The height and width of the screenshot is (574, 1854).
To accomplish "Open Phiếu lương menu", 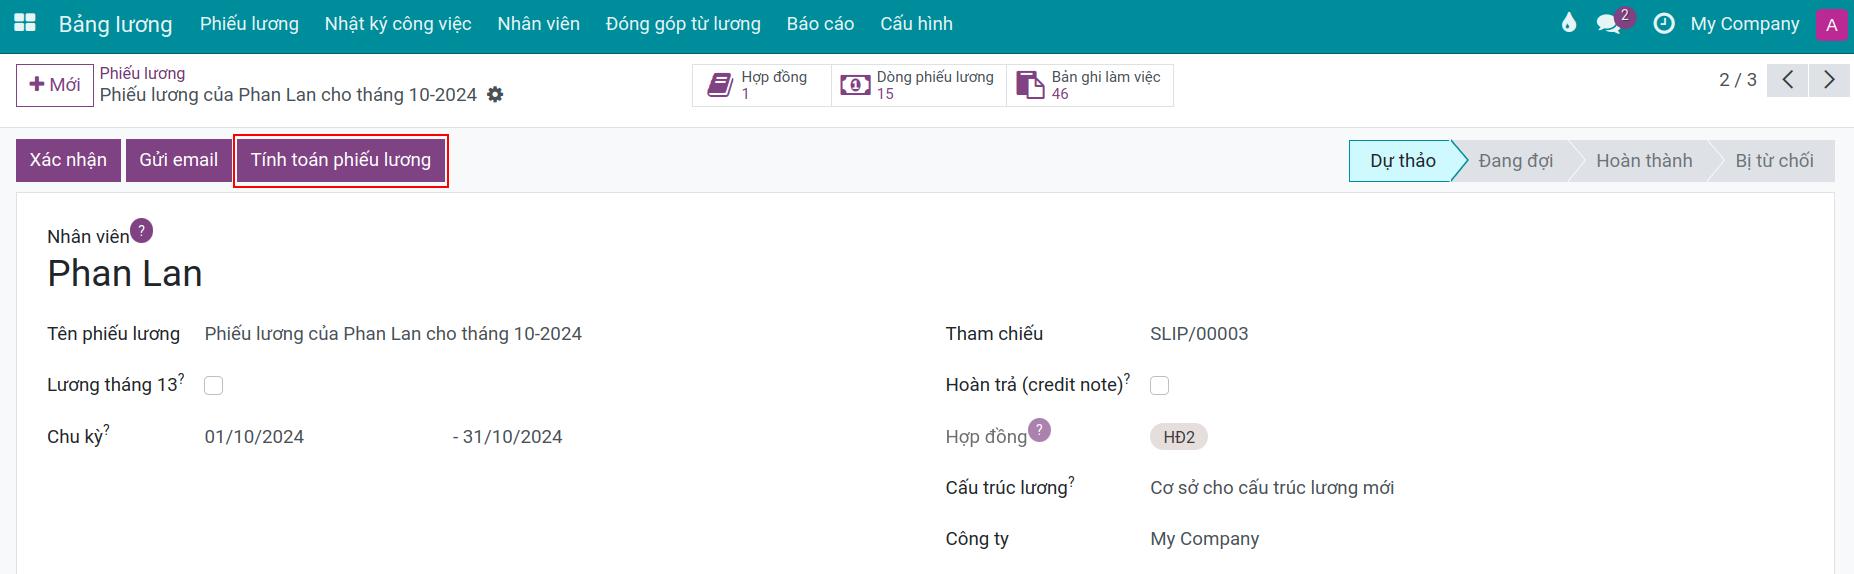I will (249, 24).
